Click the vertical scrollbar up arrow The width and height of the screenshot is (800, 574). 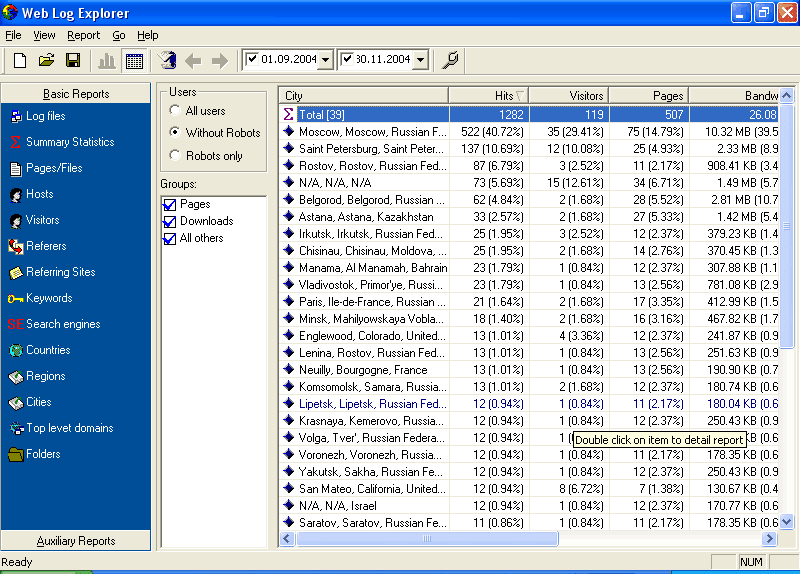click(x=787, y=95)
